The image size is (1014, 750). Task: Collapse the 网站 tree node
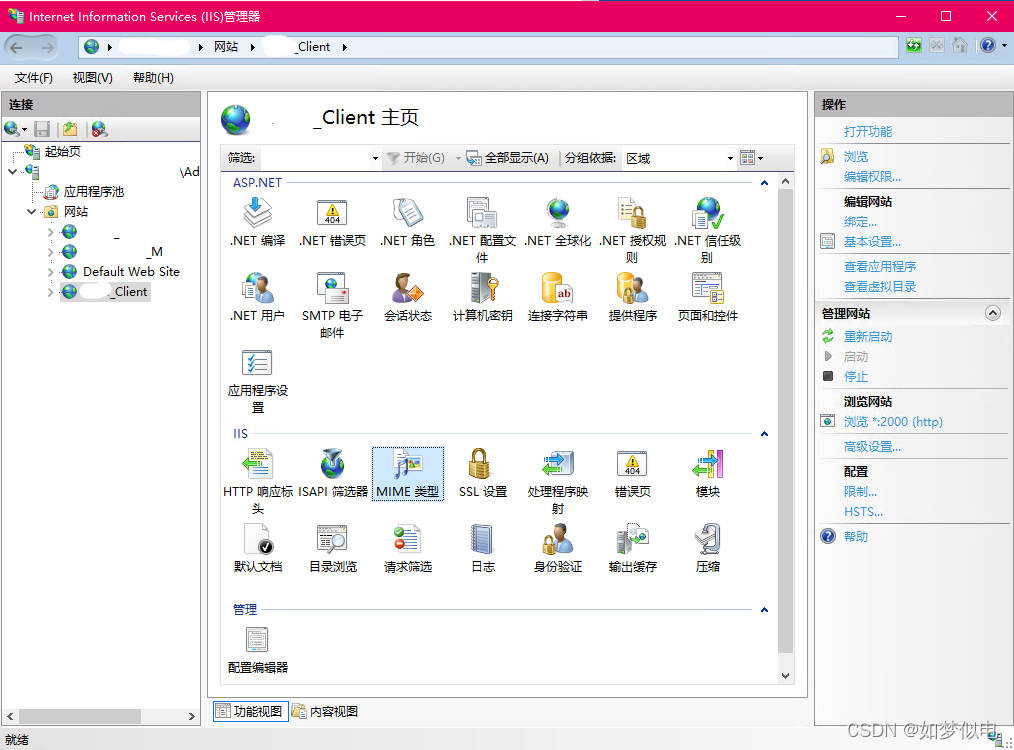click(32, 211)
